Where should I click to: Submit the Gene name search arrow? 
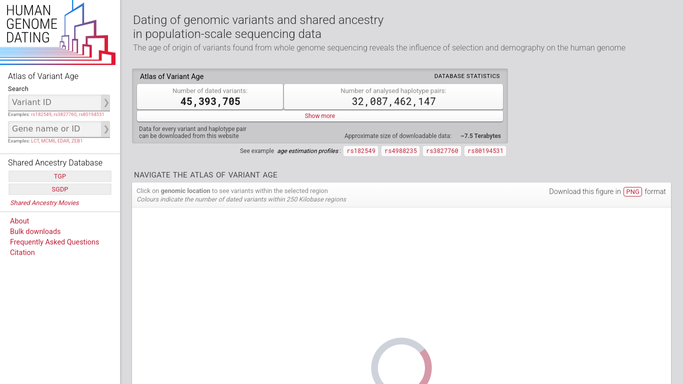click(x=106, y=129)
